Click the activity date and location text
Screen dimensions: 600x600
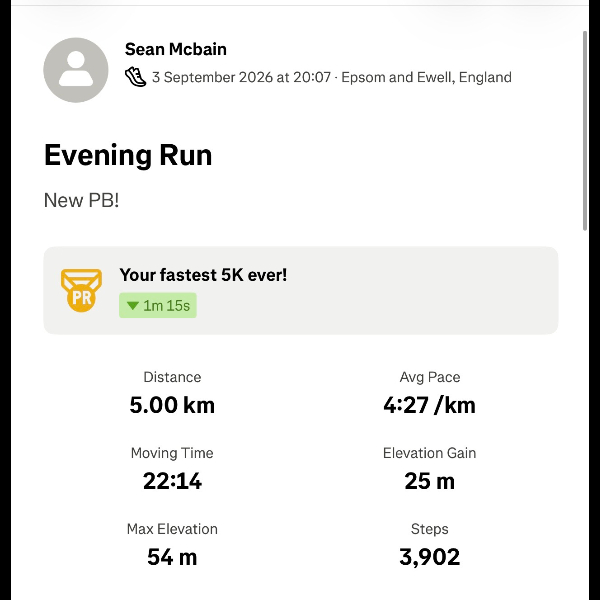332,77
